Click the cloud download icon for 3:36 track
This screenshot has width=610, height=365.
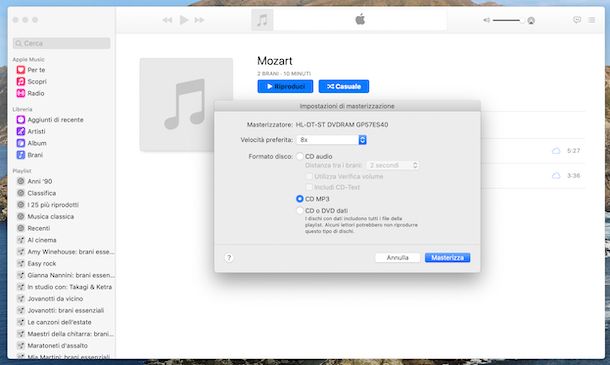[x=556, y=176]
